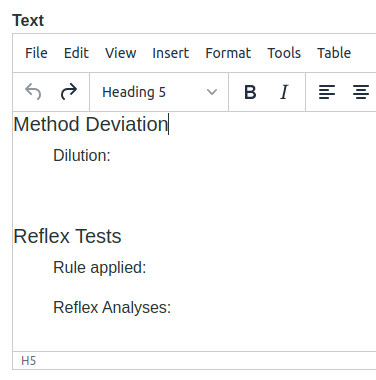Click the H5 element path in status bar
The width and height of the screenshot is (376, 380).
[28, 361]
